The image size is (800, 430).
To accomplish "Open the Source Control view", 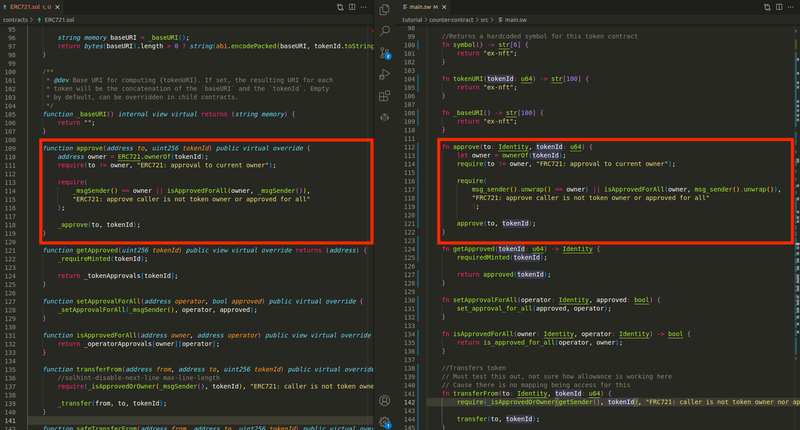I will point(385,53).
